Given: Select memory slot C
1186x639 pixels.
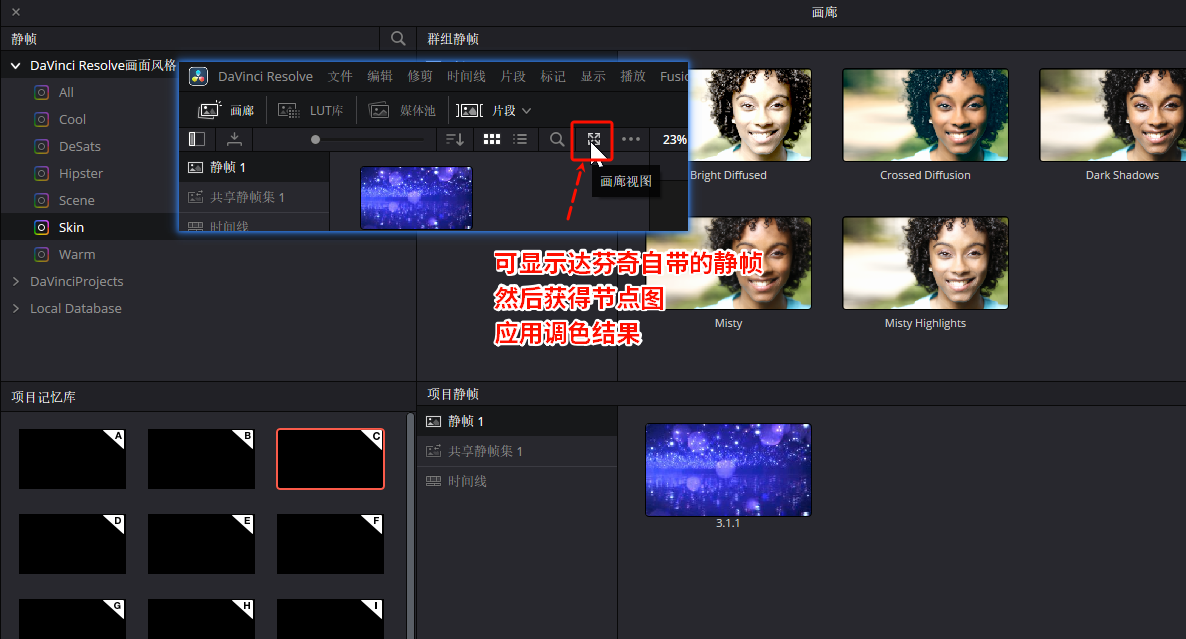Looking at the screenshot, I should click(x=331, y=459).
